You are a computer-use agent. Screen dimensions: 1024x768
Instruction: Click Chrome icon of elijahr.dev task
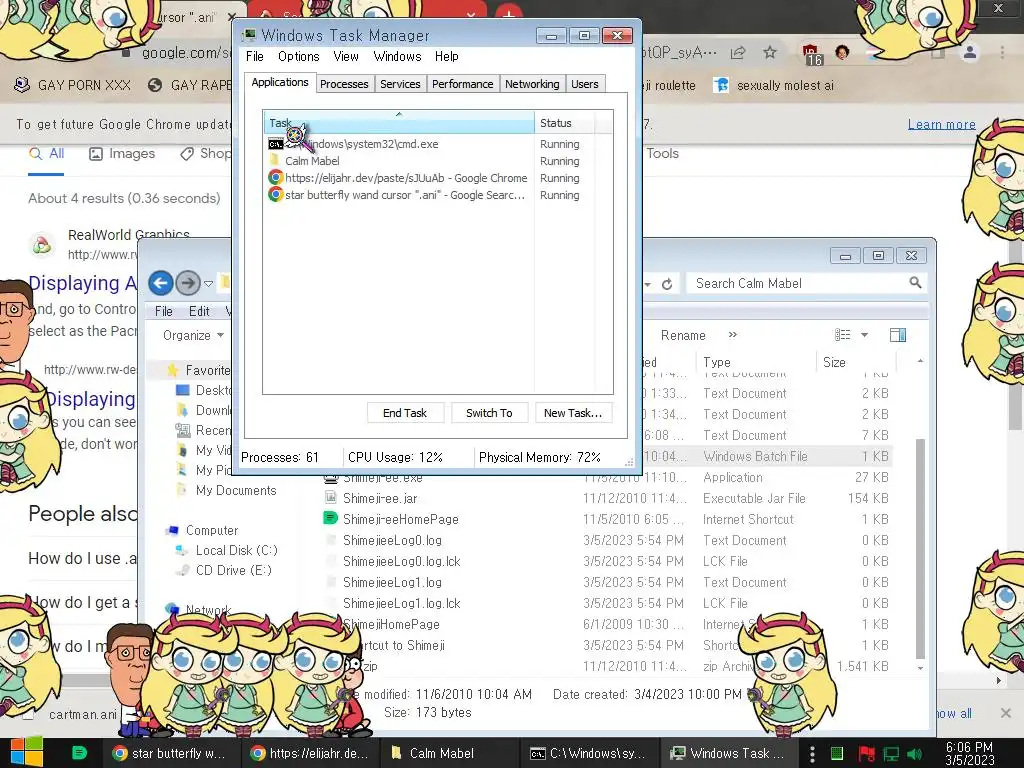[x=276, y=178]
